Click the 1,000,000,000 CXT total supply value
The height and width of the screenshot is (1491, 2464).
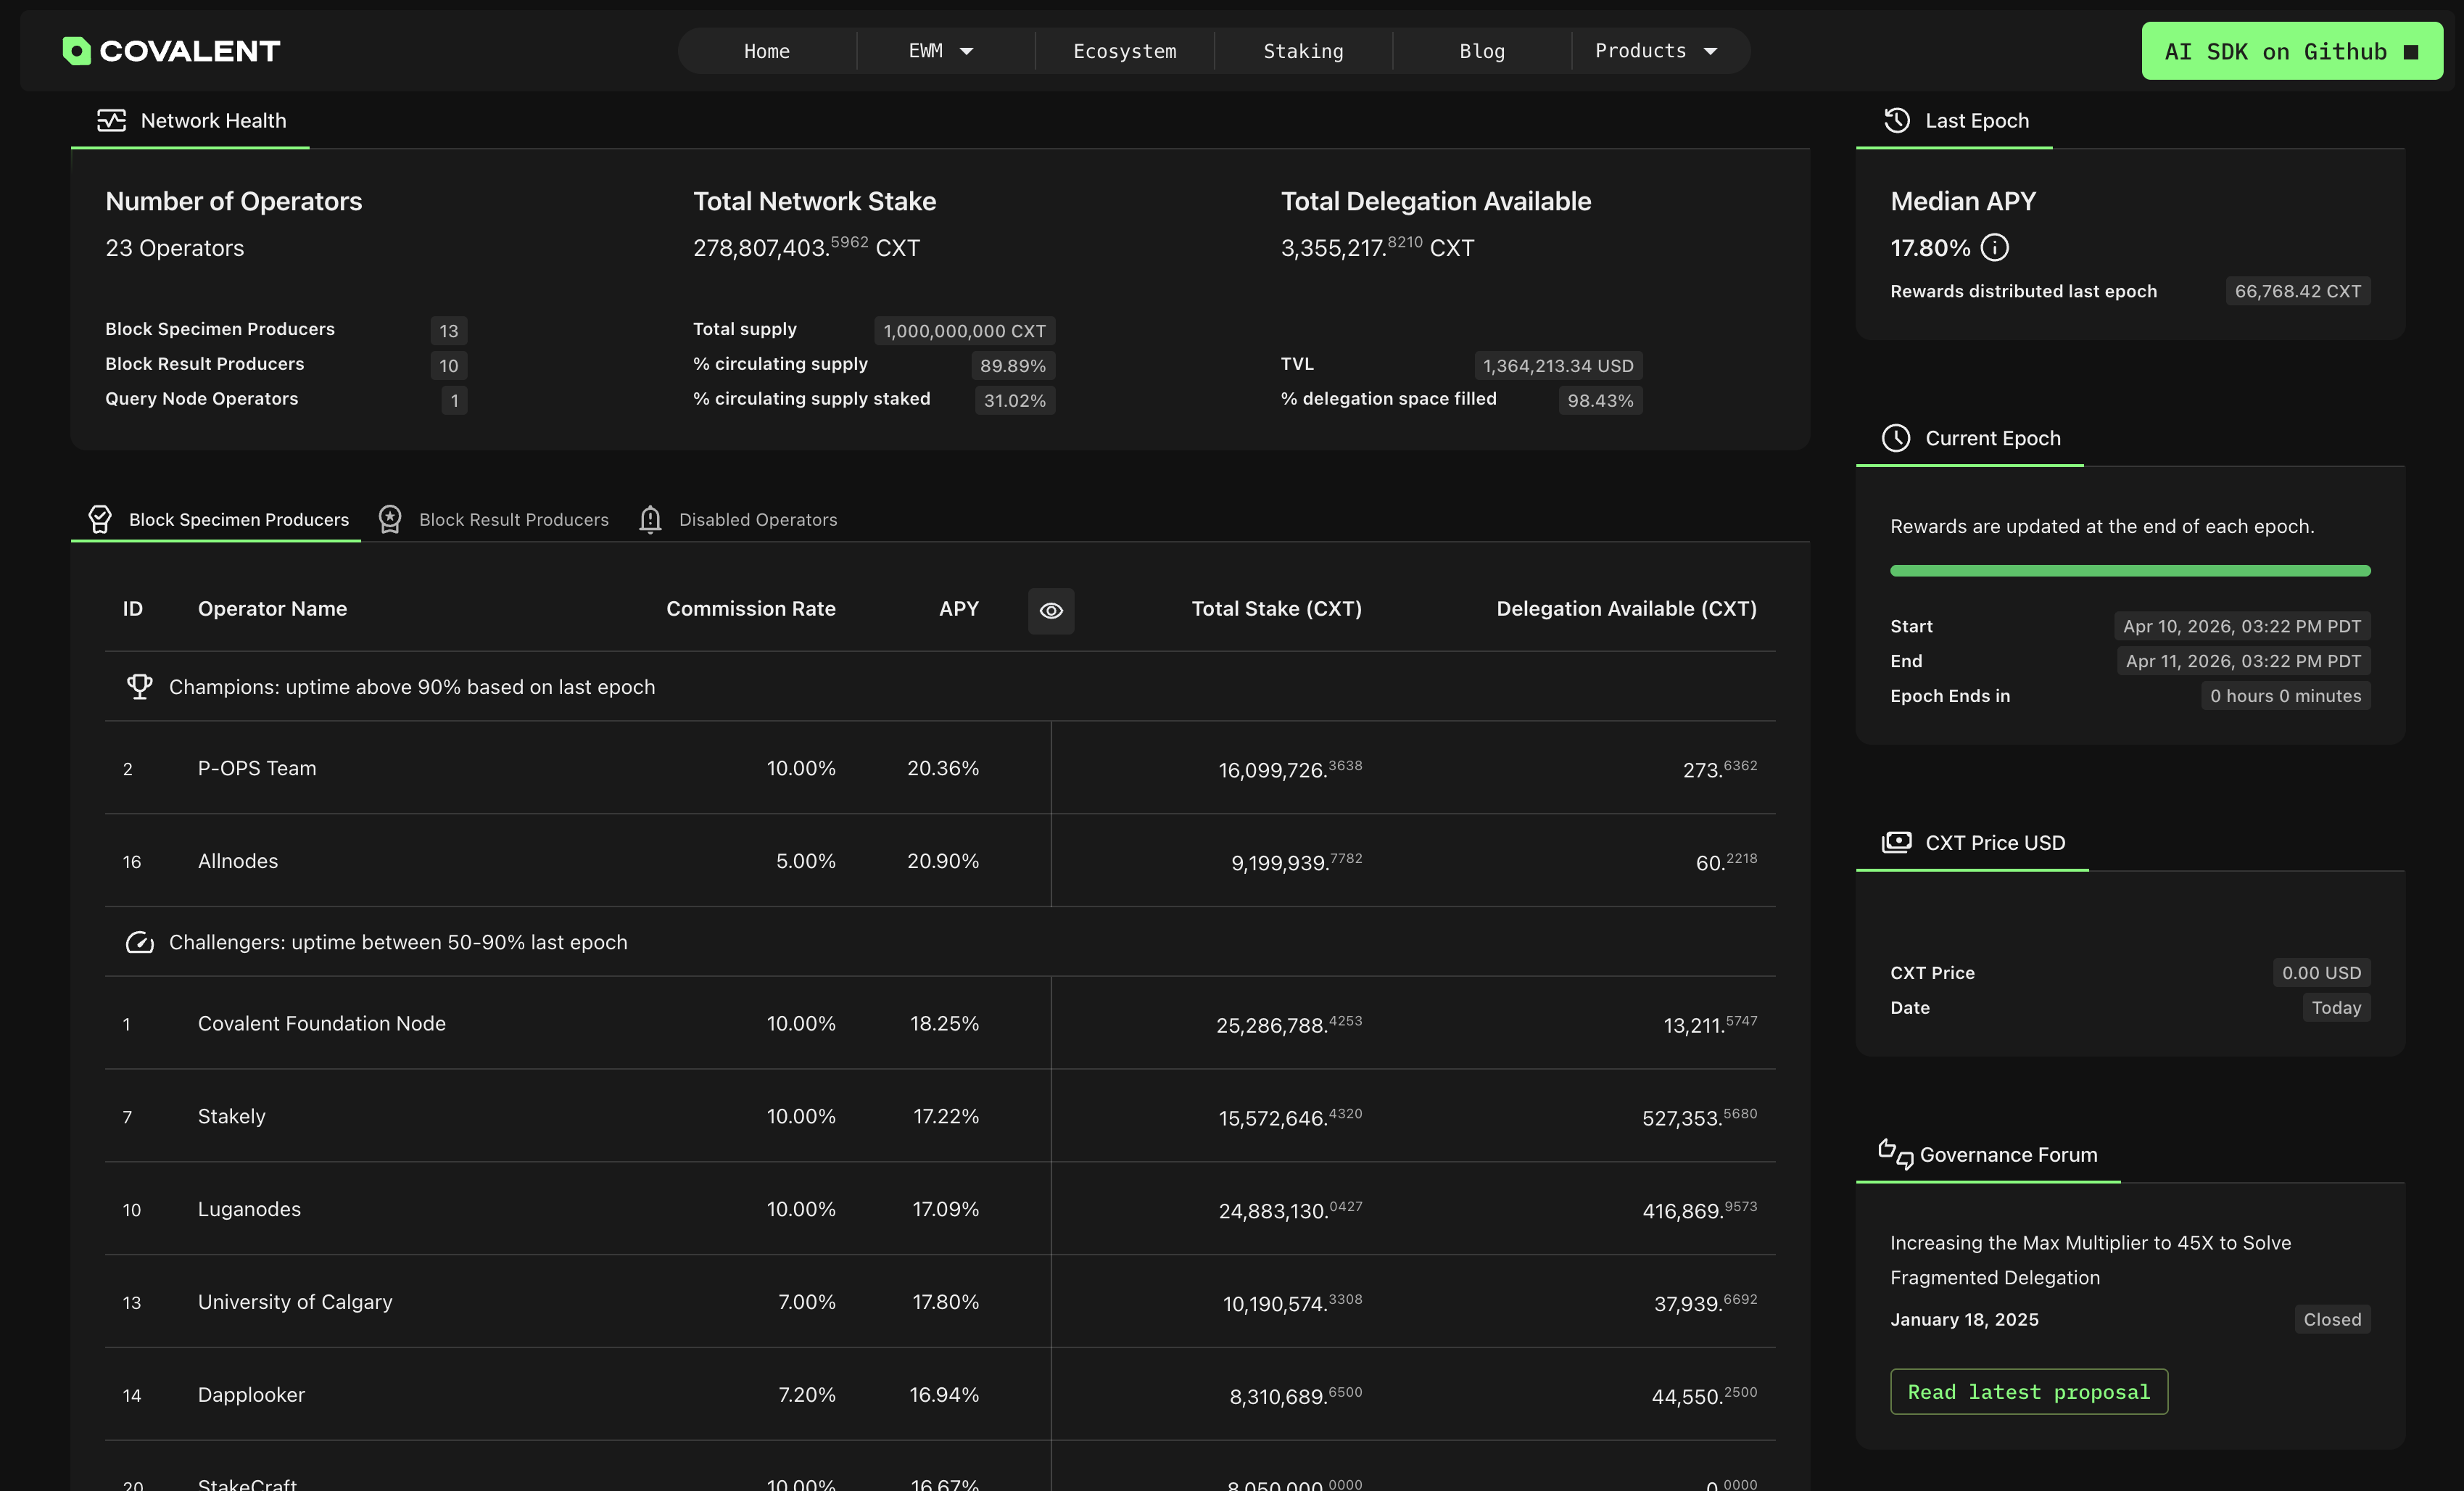click(964, 331)
